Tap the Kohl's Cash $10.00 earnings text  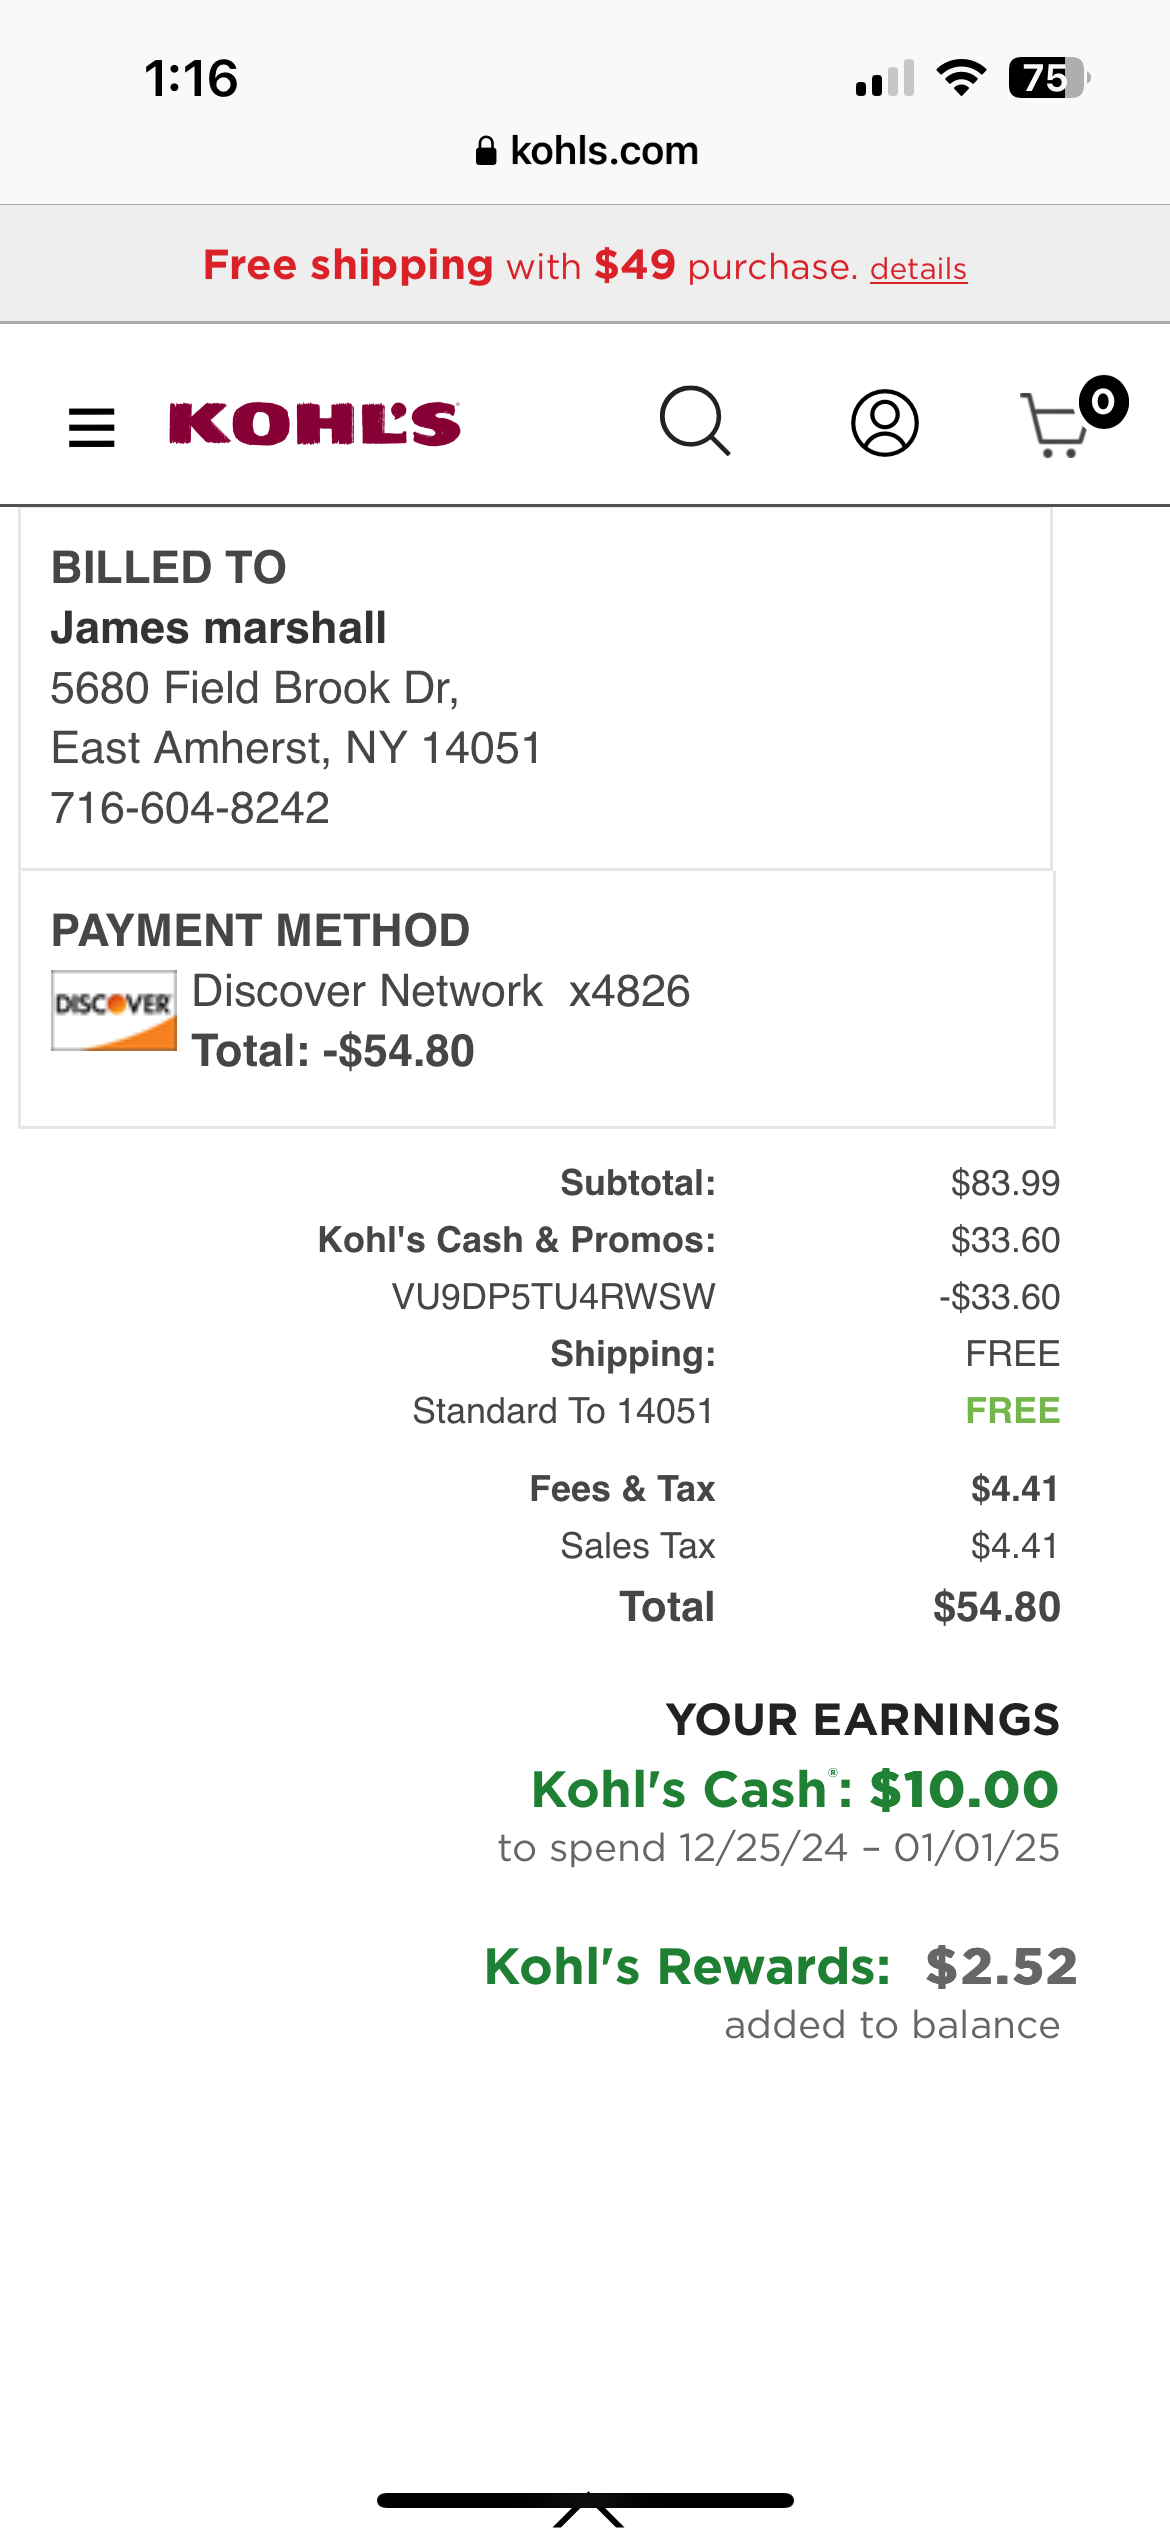[794, 1789]
